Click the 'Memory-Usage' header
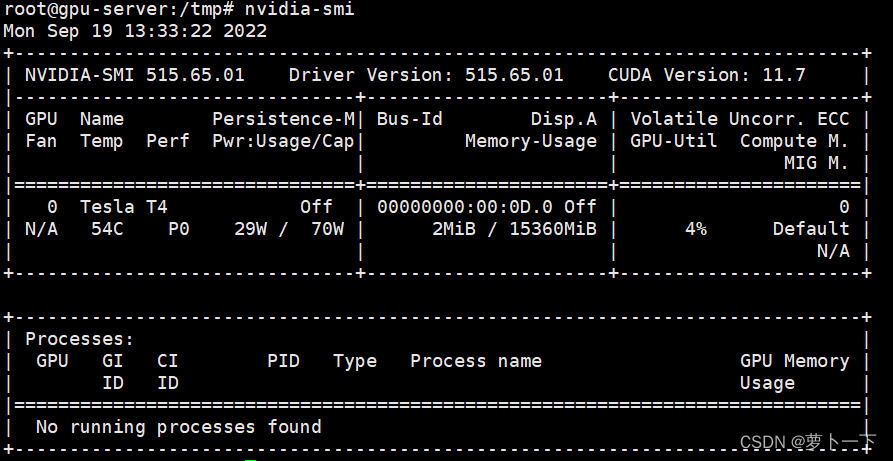The width and height of the screenshot is (893, 461). click(531, 141)
